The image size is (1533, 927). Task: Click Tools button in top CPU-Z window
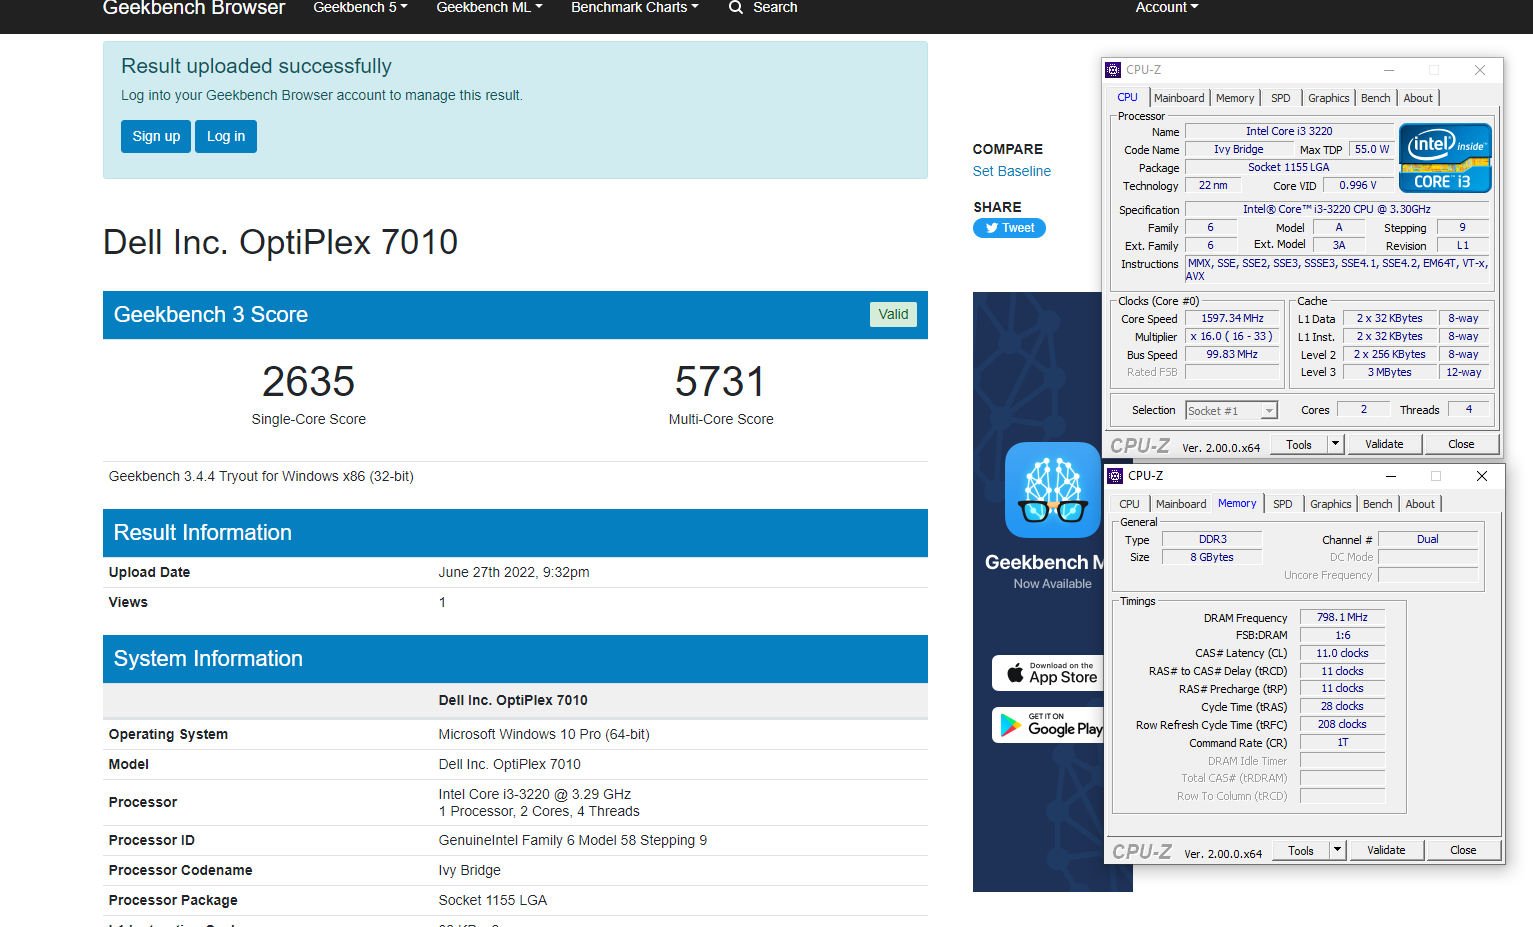click(x=1299, y=444)
